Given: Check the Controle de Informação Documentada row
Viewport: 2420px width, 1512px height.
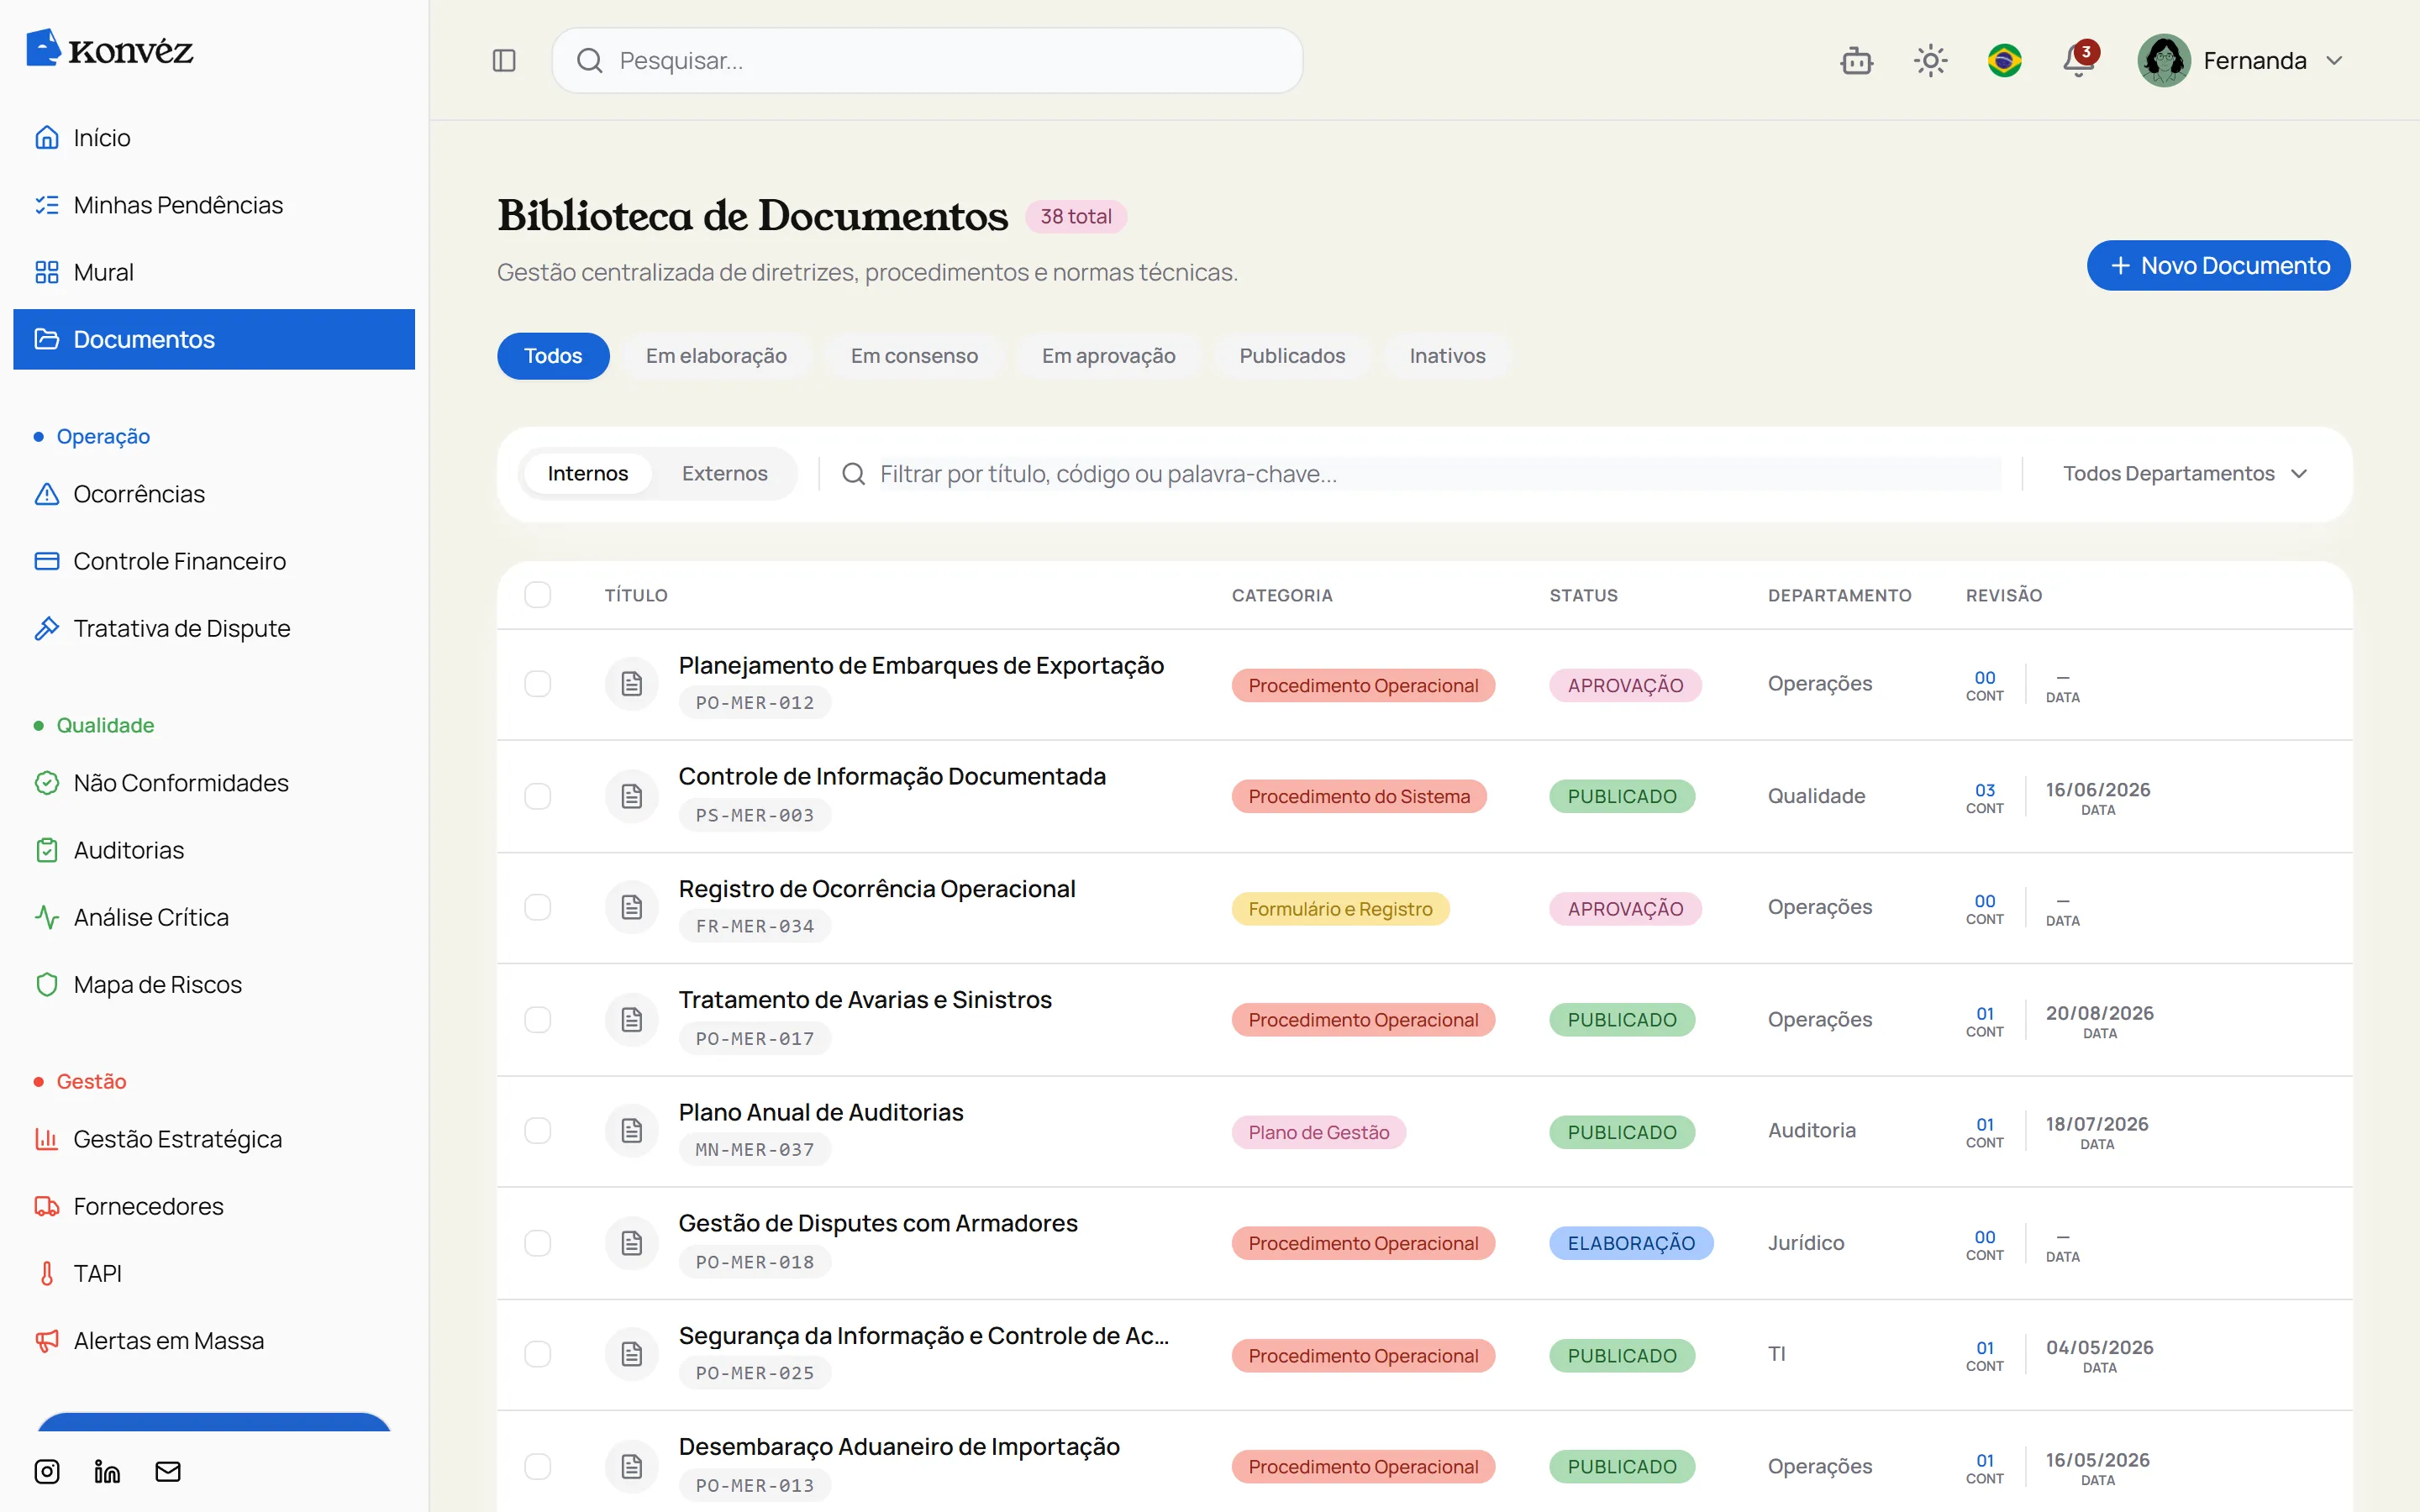Looking at the screenshot, I should (538, 796).
